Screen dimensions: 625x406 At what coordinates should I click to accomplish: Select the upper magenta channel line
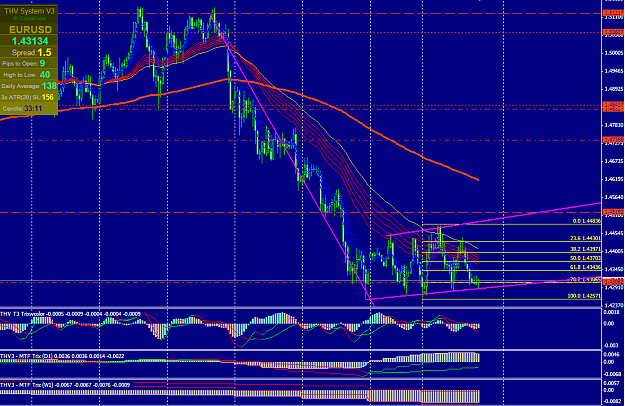(494, 219)
